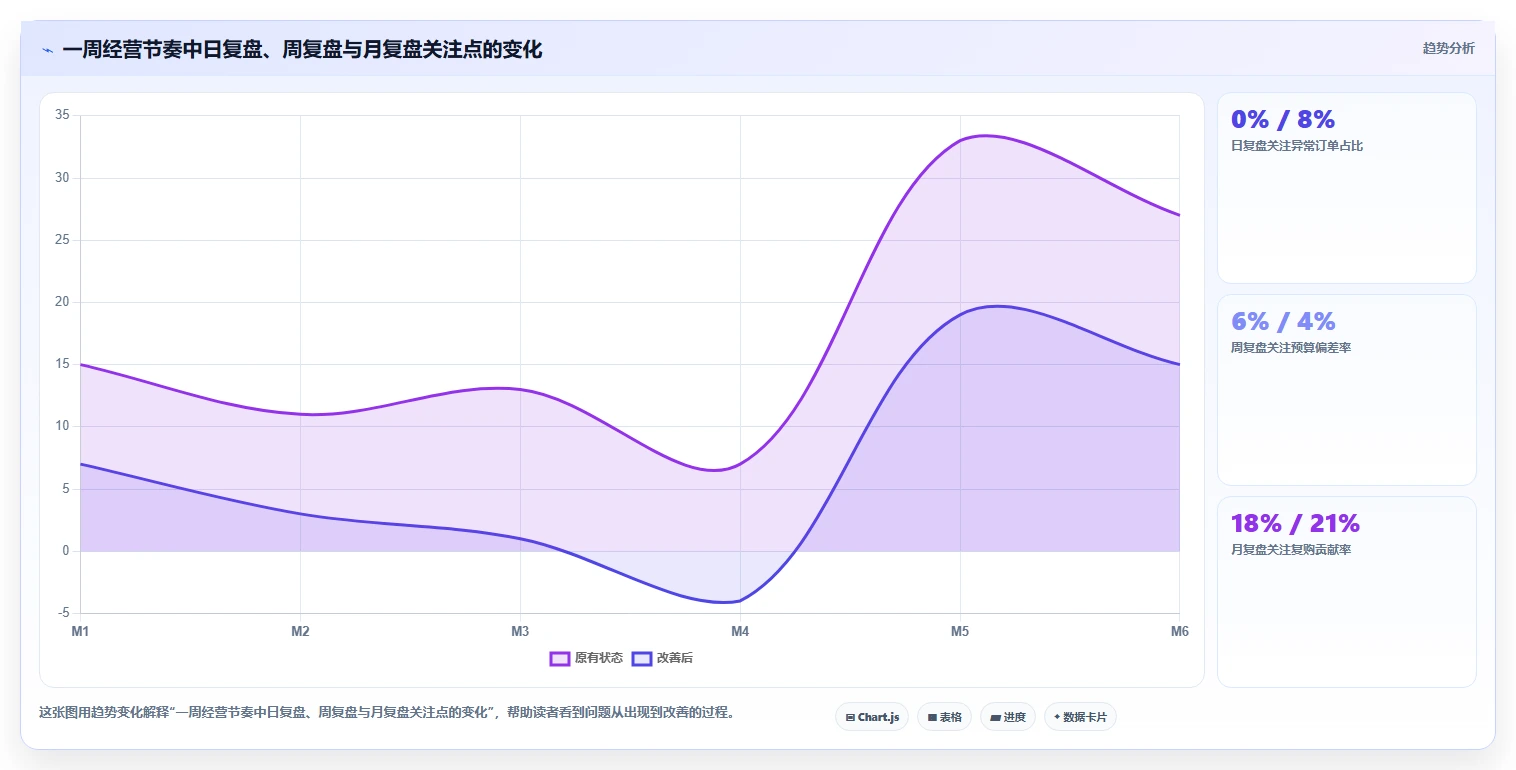Select the 数据卡片 tag chip

coord(1080,717)
